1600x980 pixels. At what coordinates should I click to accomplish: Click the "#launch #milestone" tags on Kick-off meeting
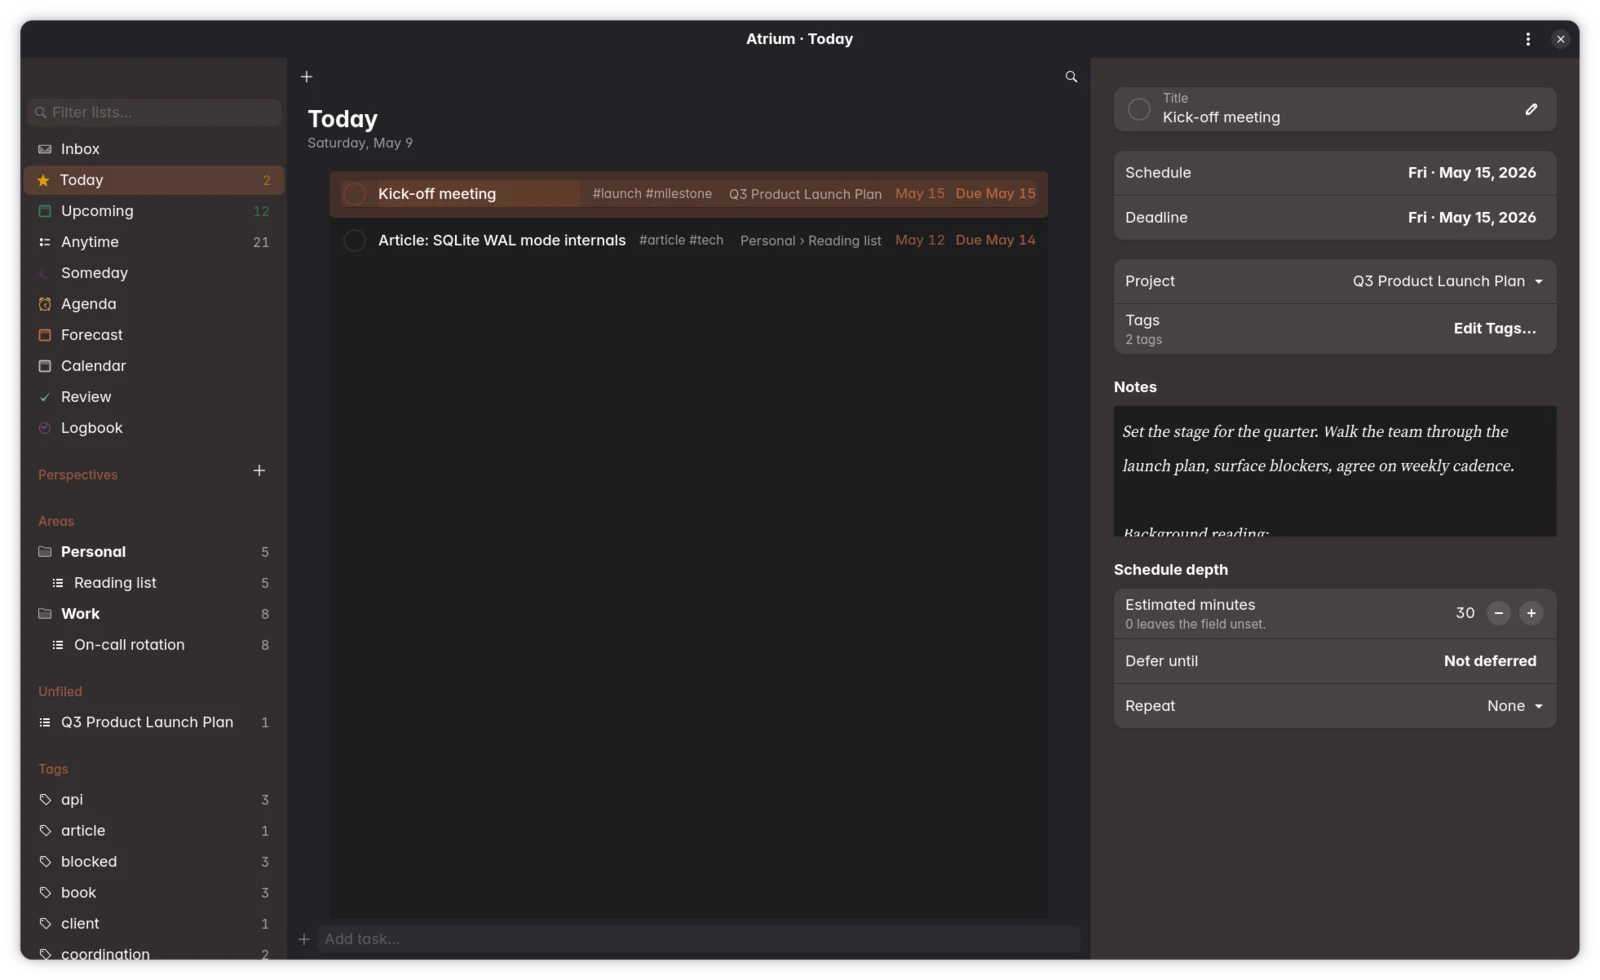[652, 194]
